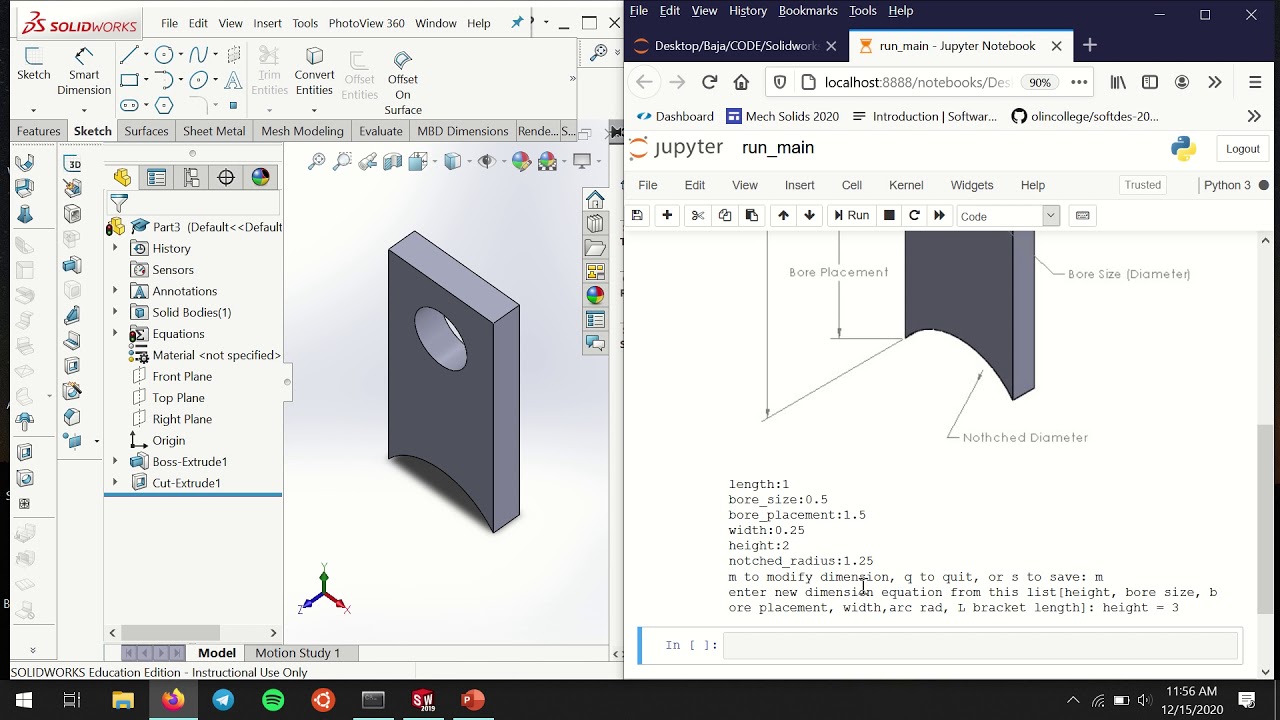The width and height of the screenshot is (1280, 720).
Task: Click the Smart Dimension tool
Action: coord(84,72)
